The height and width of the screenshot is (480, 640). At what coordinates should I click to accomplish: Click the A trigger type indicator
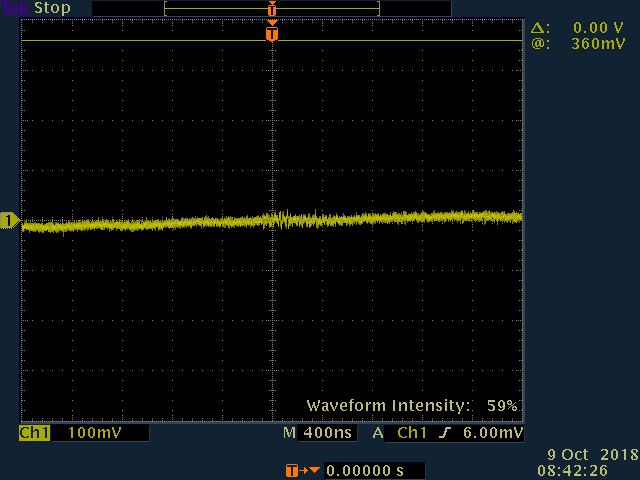click(378, 434)
